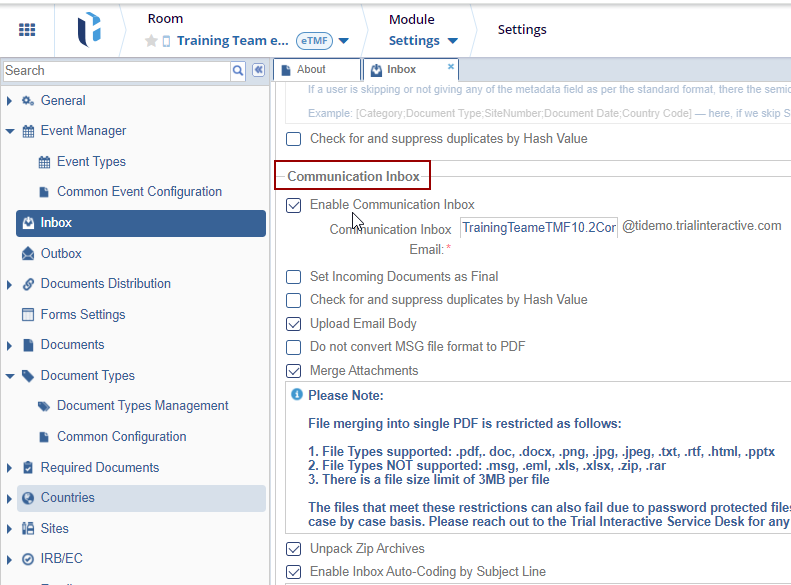Open the Module Settings dropdown

pyautogui.click(x=423, y=41)
